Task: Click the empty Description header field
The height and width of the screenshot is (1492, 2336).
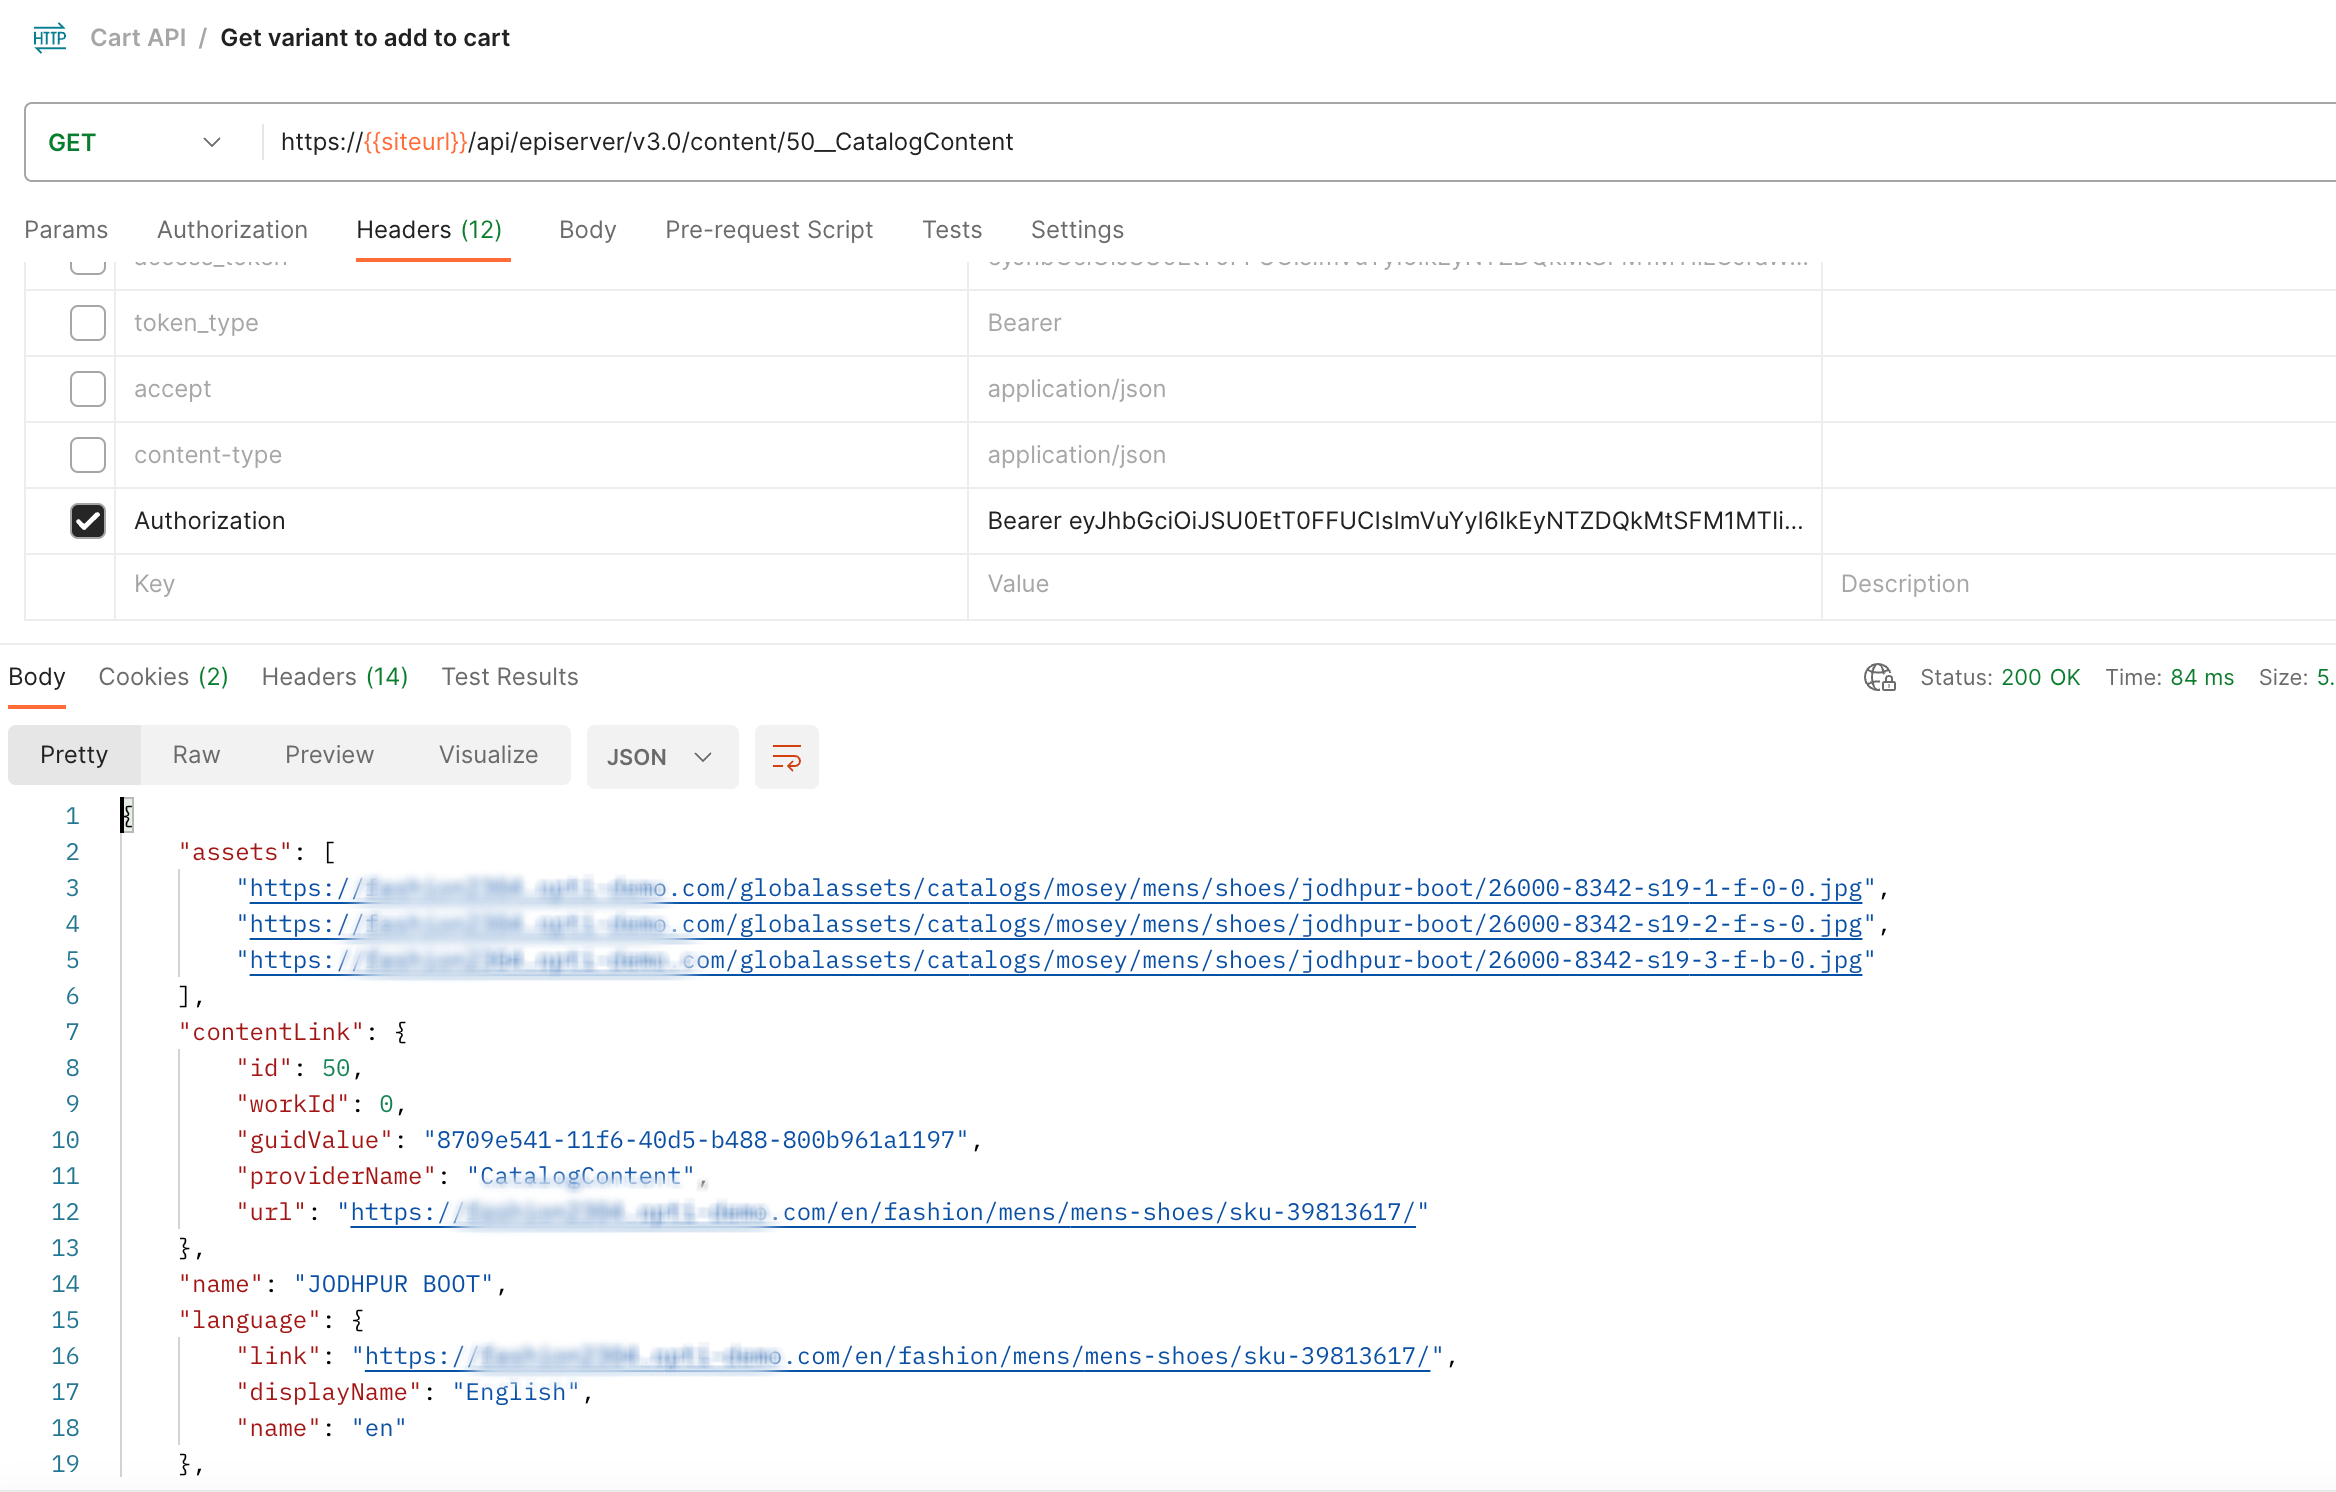Action: pyautogui.click(x=2080, y=584)
